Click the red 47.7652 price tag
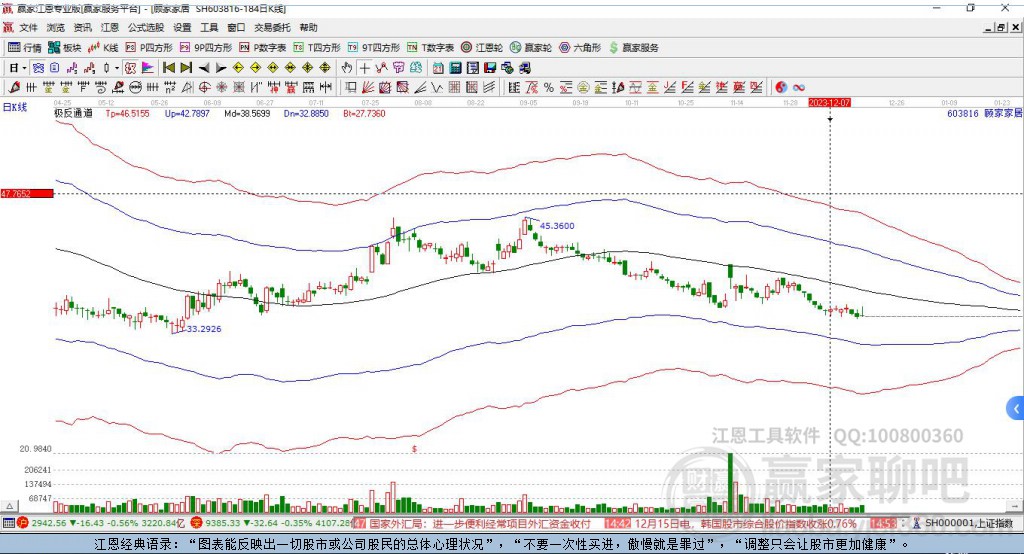1024x554 pixels. click(27, 193)
